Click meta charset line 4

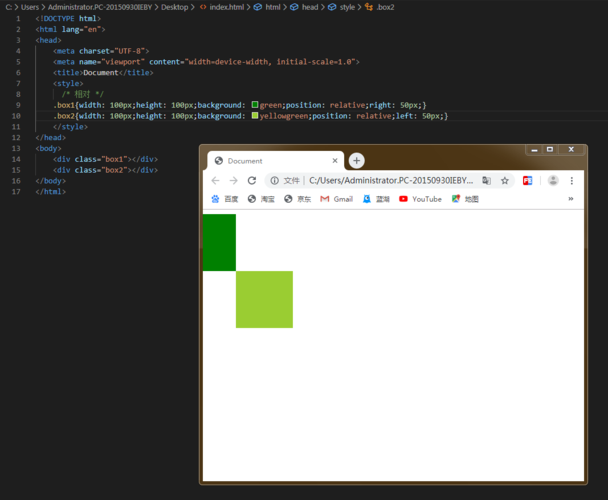coord(101,51)
